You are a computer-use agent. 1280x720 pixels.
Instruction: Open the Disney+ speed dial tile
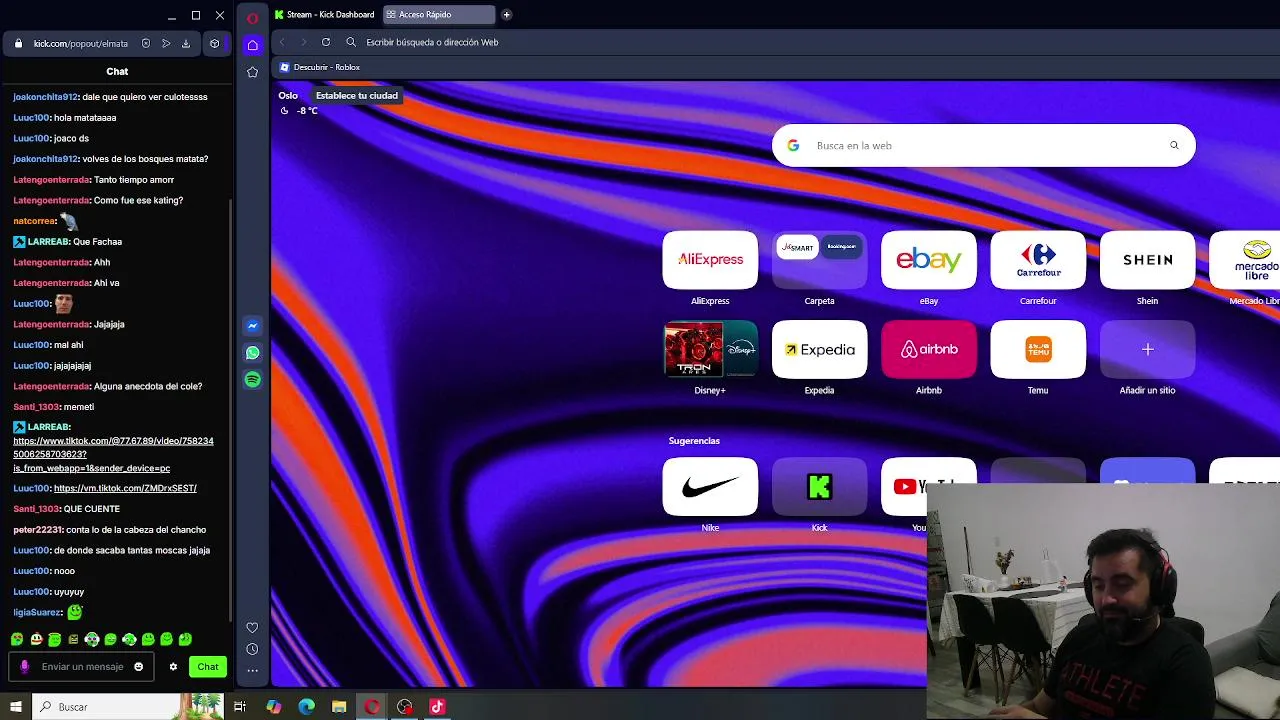click(710, 349)
